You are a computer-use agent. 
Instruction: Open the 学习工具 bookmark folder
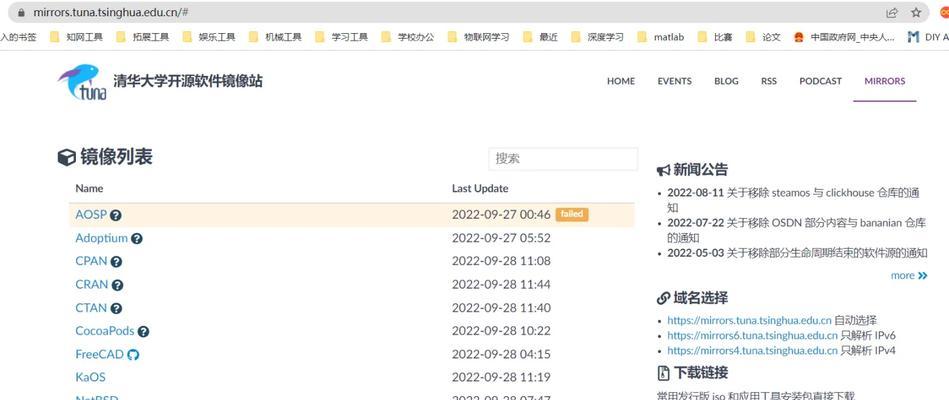(x=342, y=37)
